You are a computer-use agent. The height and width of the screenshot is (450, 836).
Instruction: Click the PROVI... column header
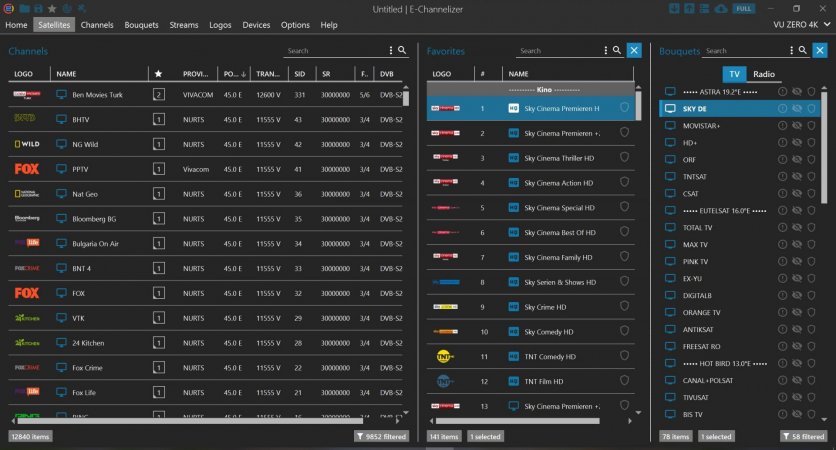pyautogui.click(x=195, y=74)
